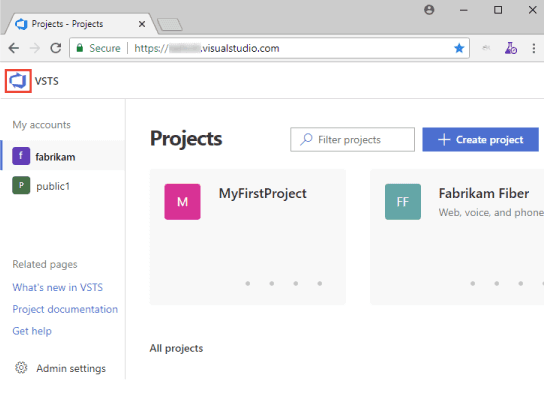Select the green public1 account avatar

[21, 185]
